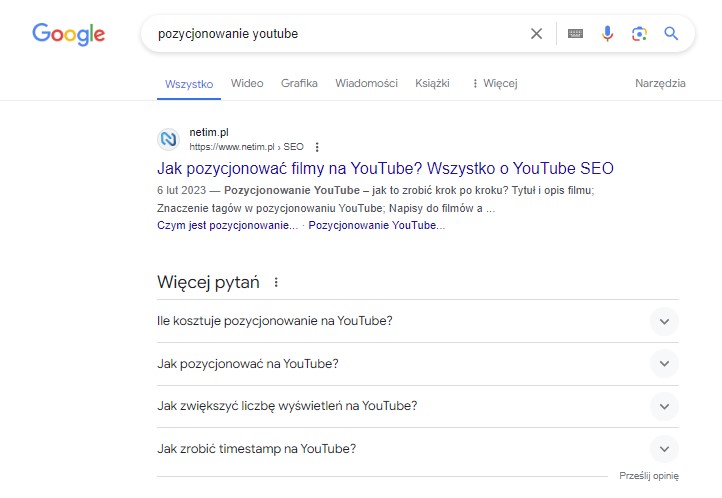Click the Google logo

click(69, 34)
